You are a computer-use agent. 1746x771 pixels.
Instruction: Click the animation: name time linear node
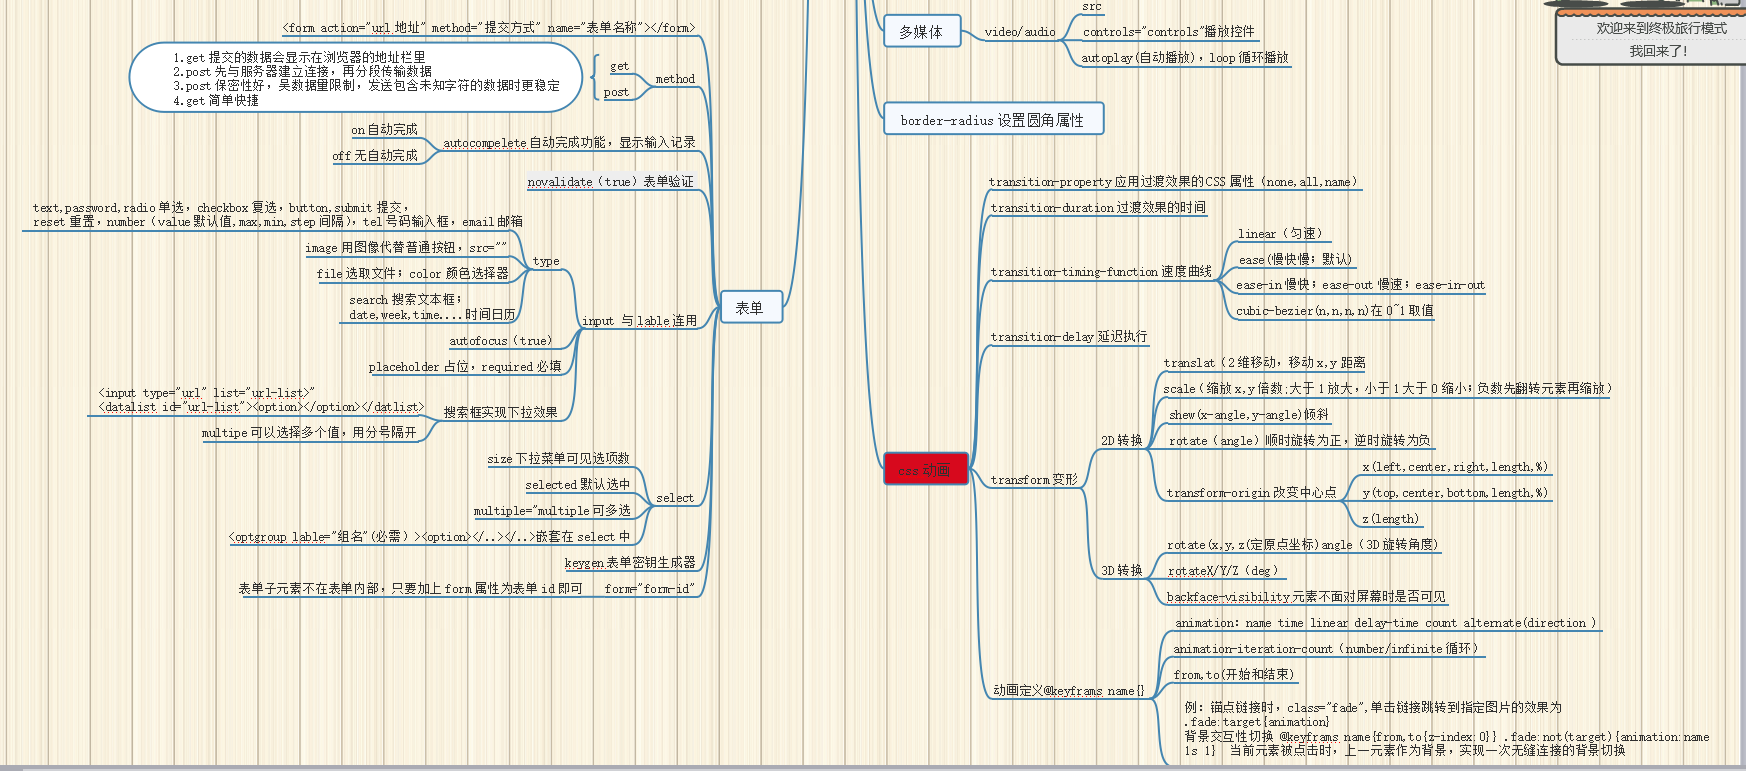pyautogui.click(x=1386, y=623)
